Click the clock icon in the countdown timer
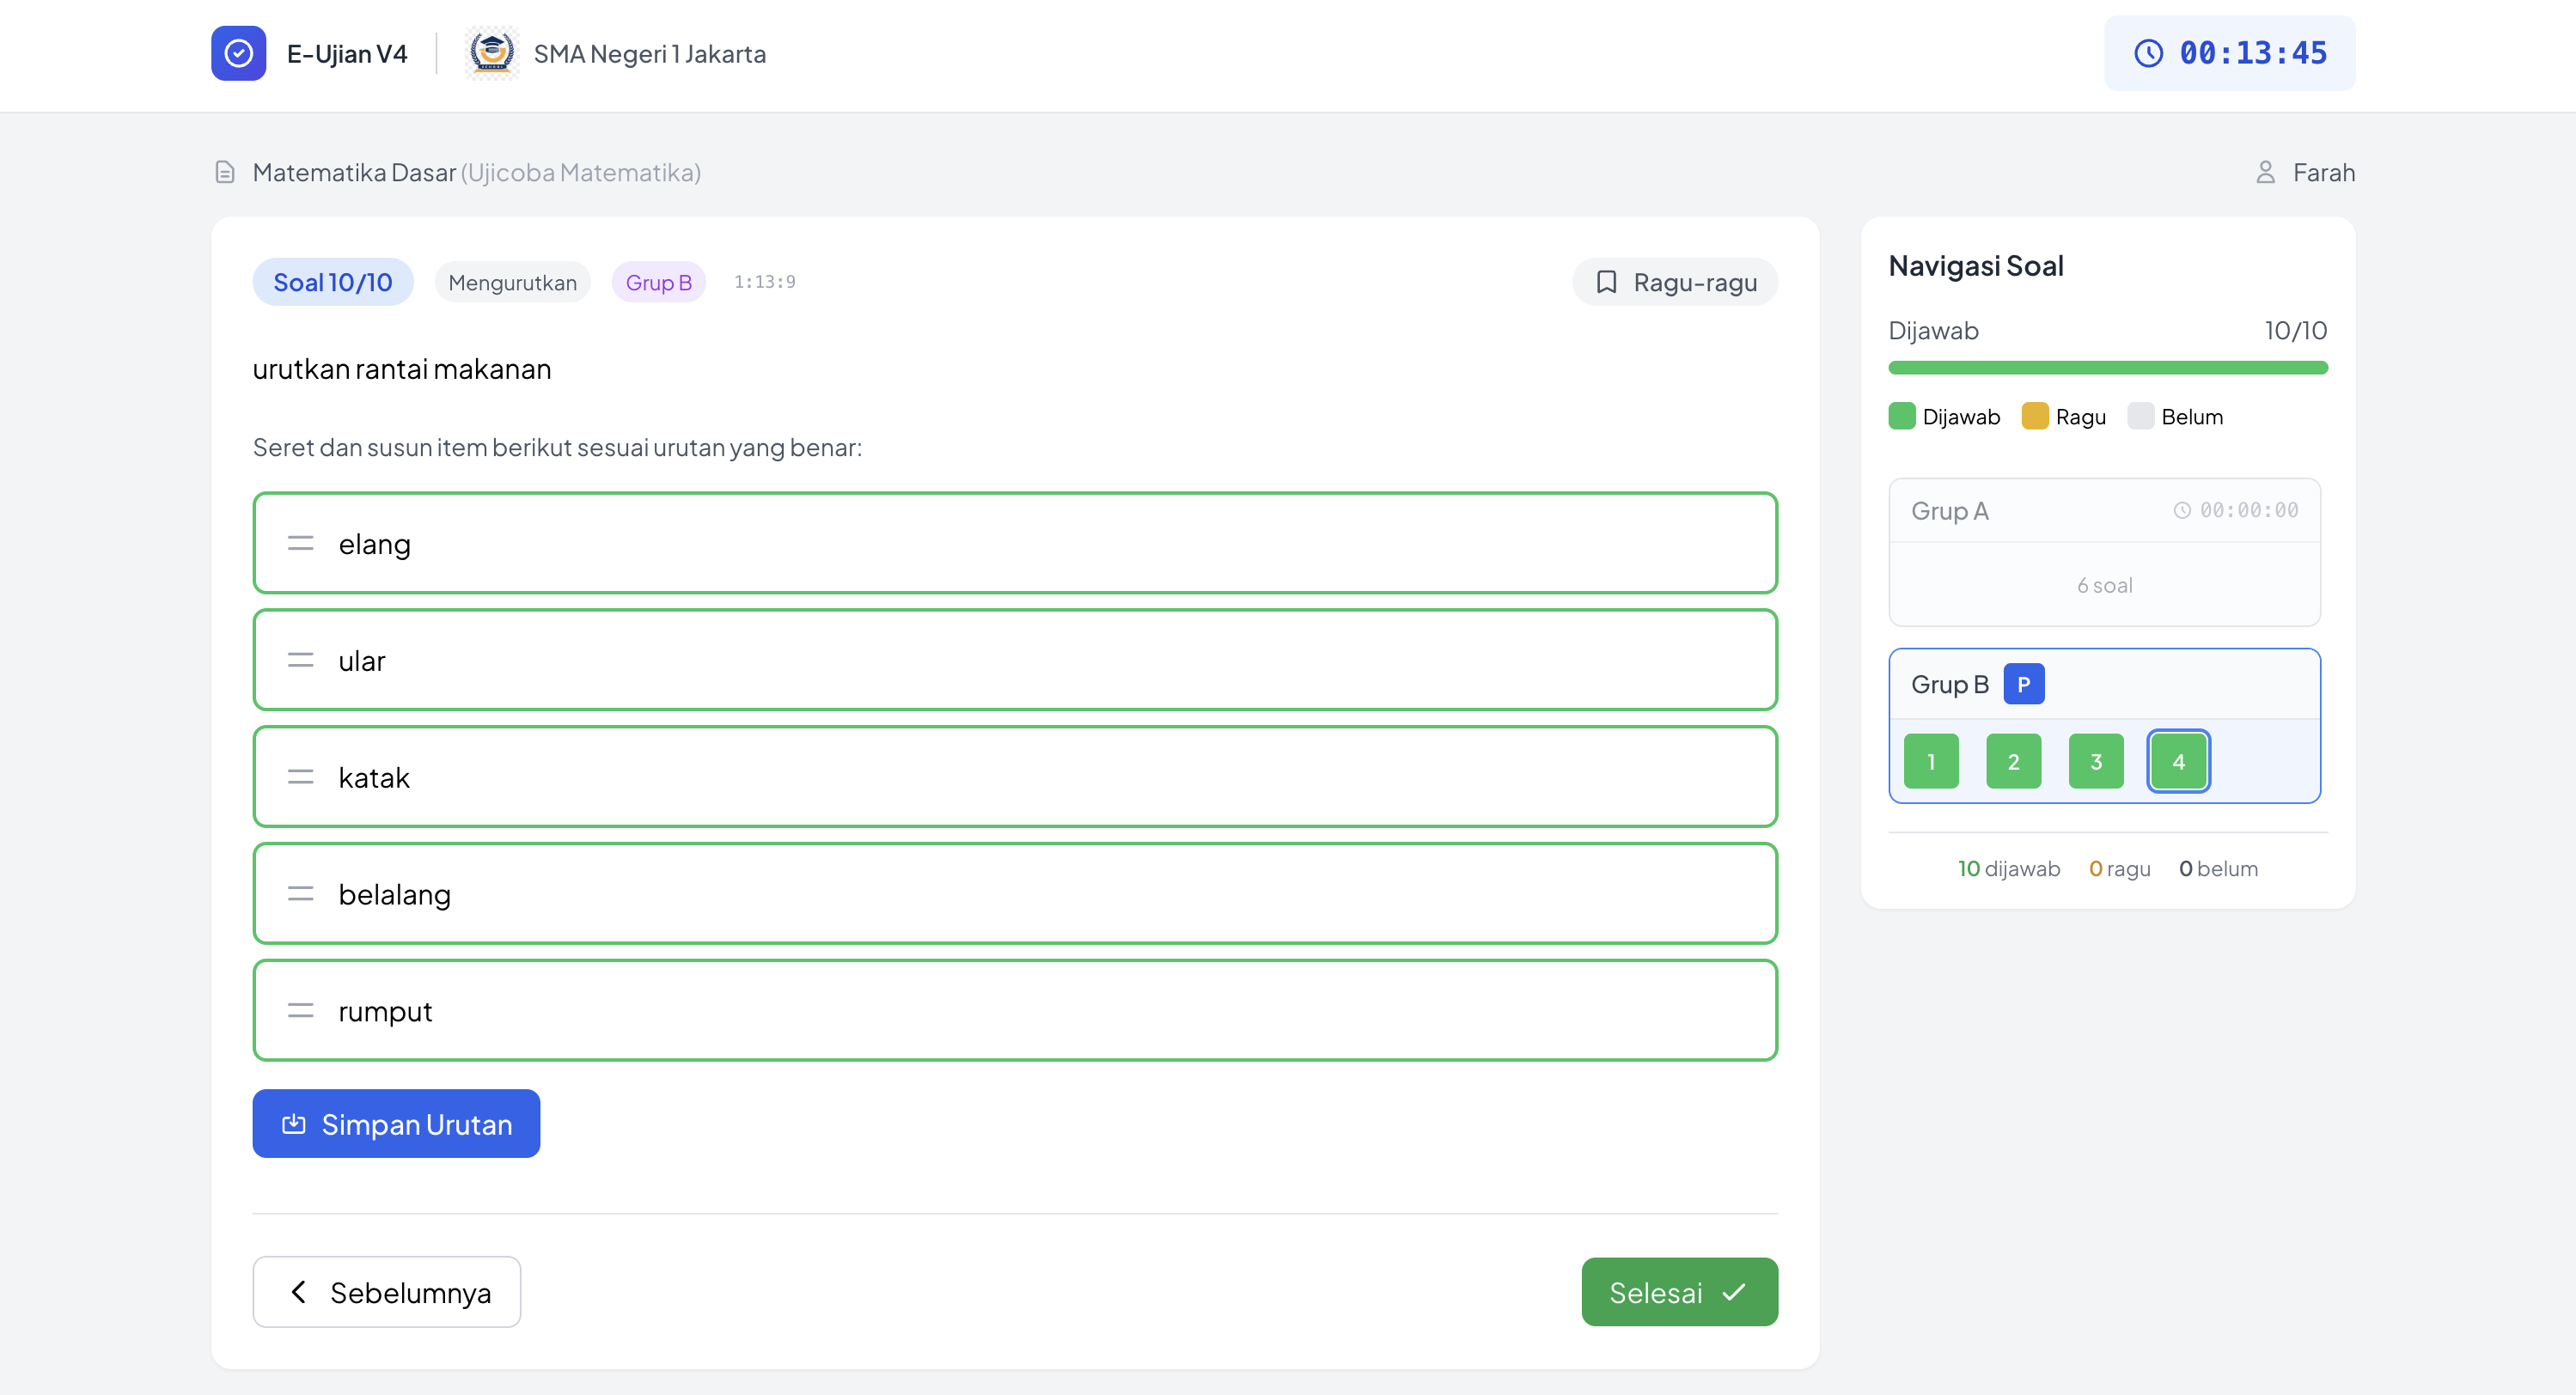The image size is (2576, 1395). (2148, 53)
